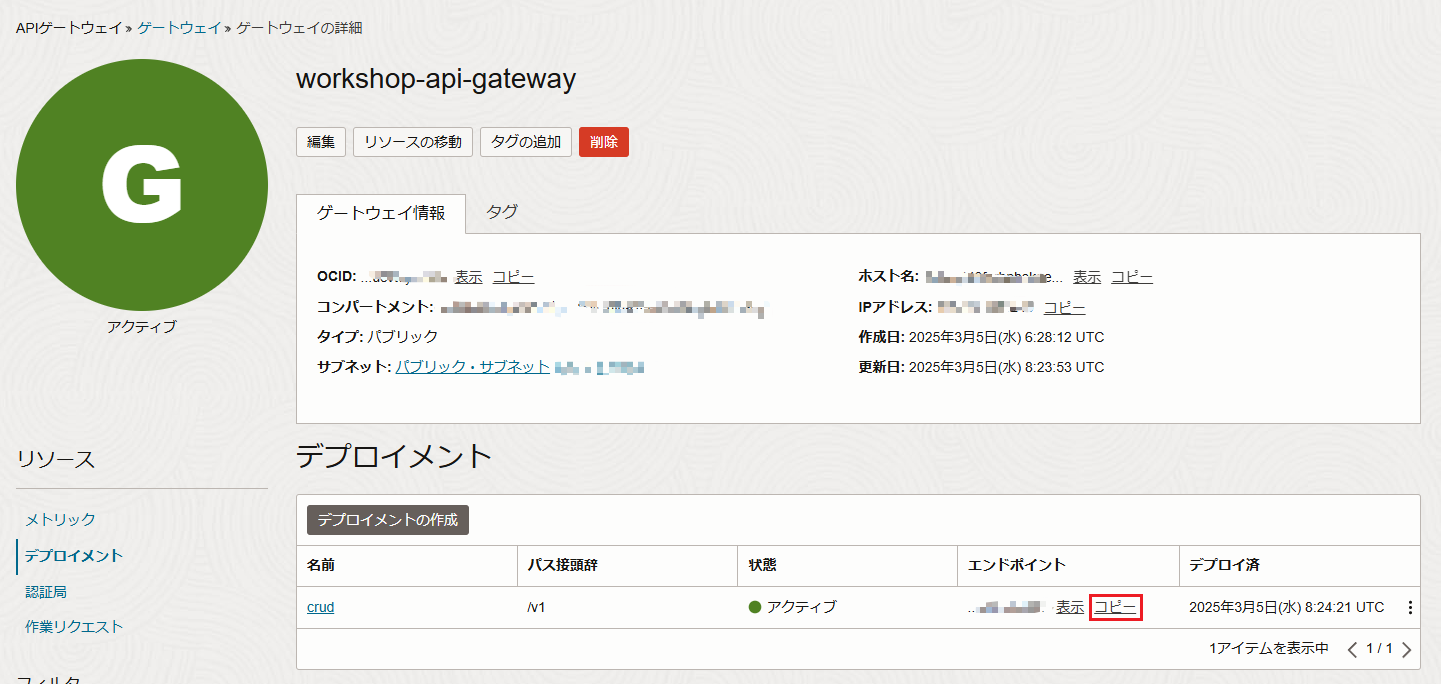This screenshot has height=684, width=1441.
Task: Copy the hostname
Action: tap(1132, 277)
